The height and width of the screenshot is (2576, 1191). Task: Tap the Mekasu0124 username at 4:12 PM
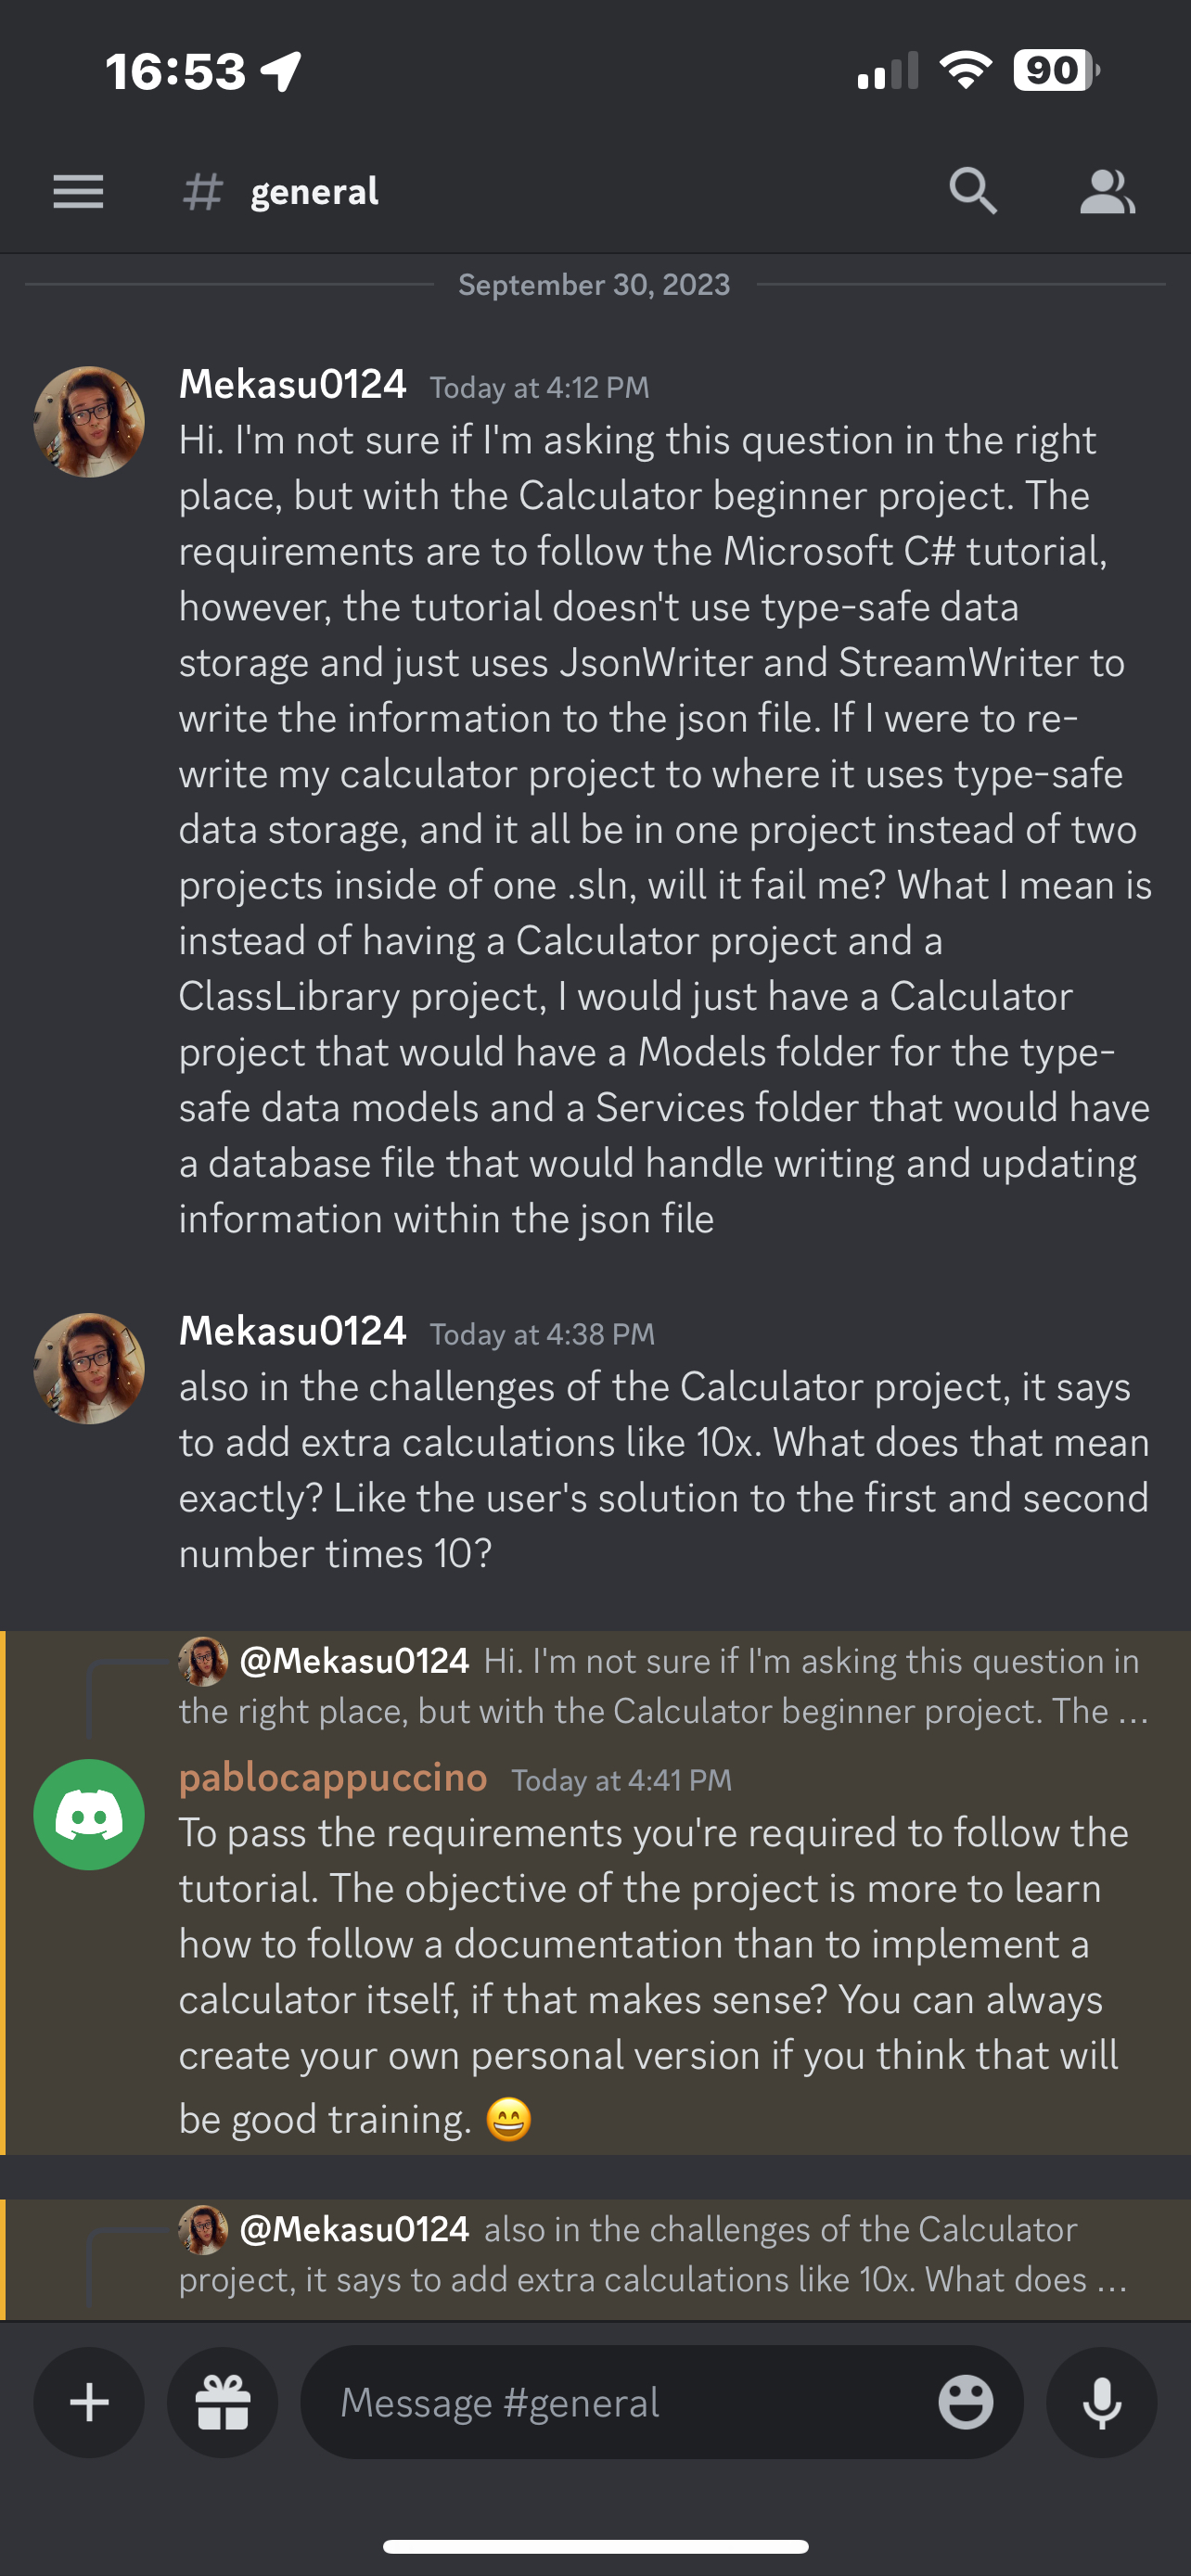(x=292, y=384)
